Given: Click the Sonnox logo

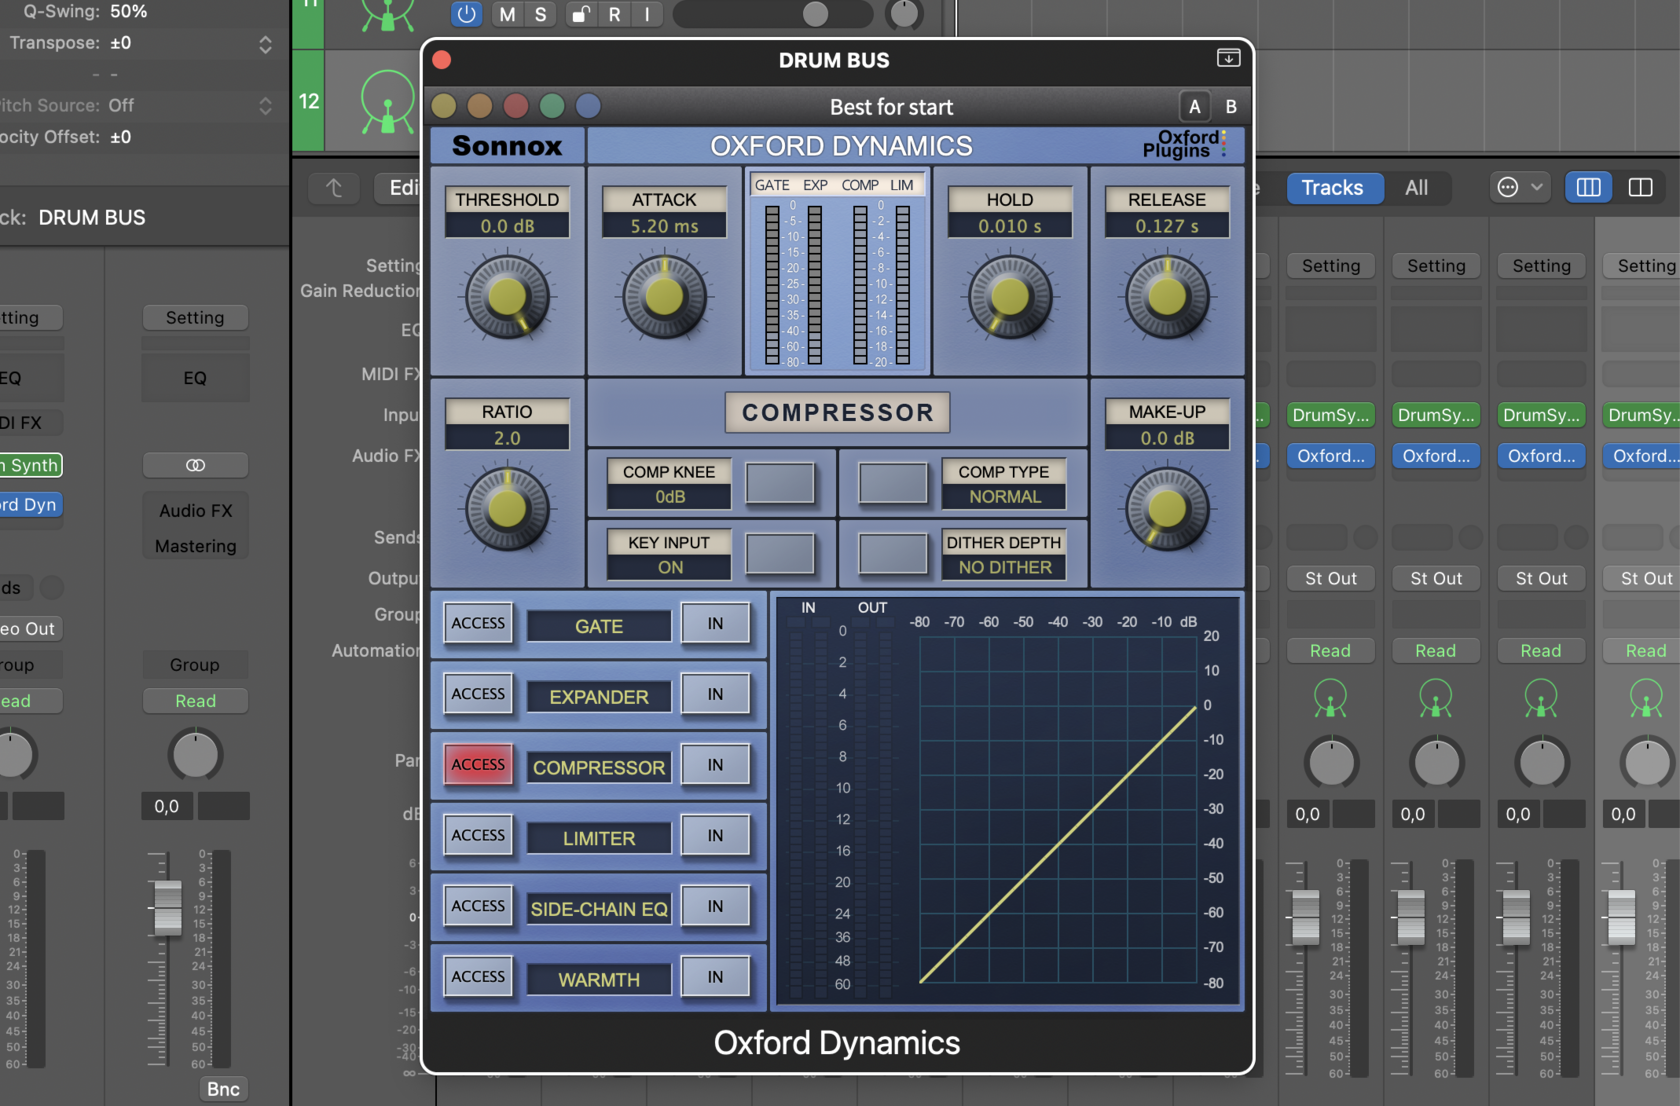Looking at the screenshot, I should [x=507, y=146].
